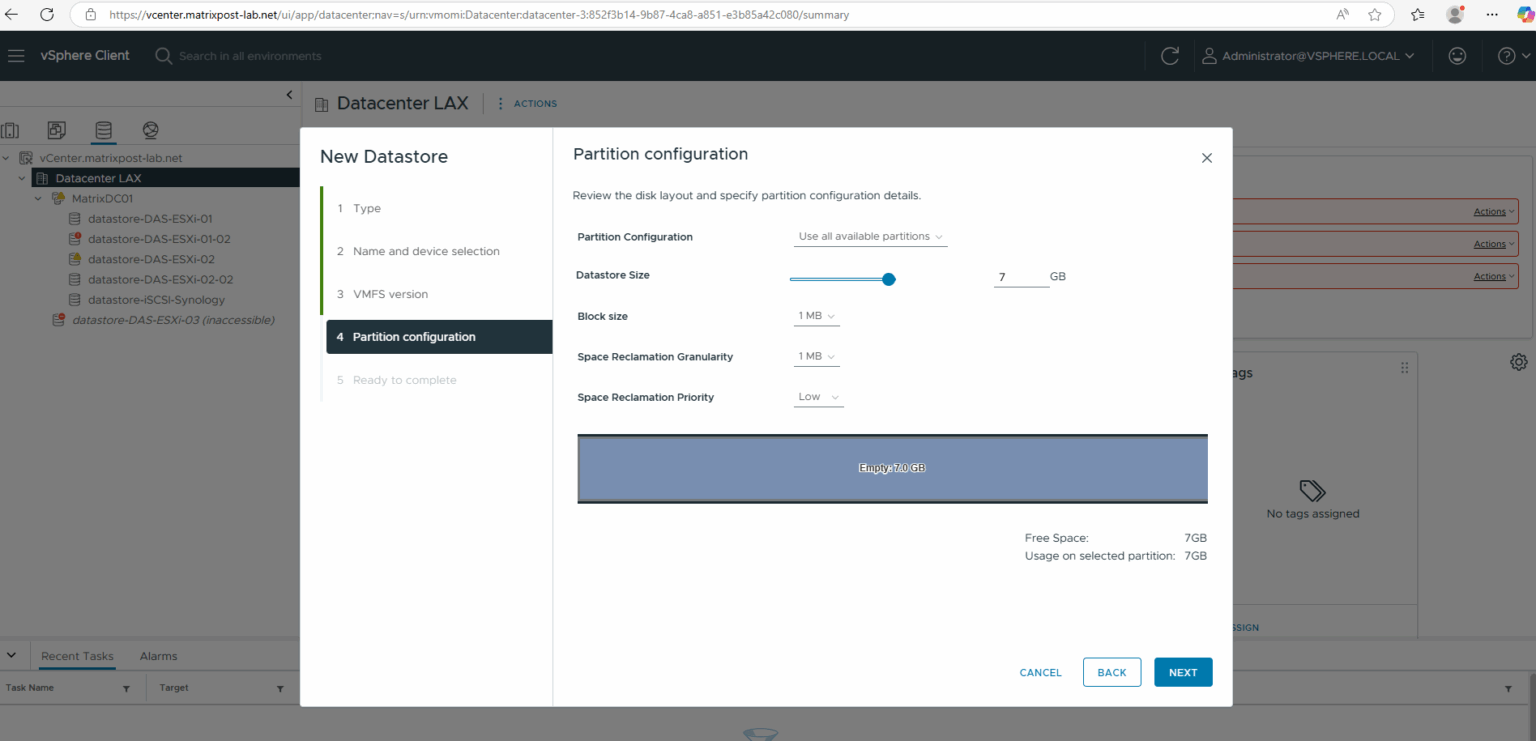1536x741 pixels.
Task: Open the Hosts and Clusters inventory icon
Action: 10,130
